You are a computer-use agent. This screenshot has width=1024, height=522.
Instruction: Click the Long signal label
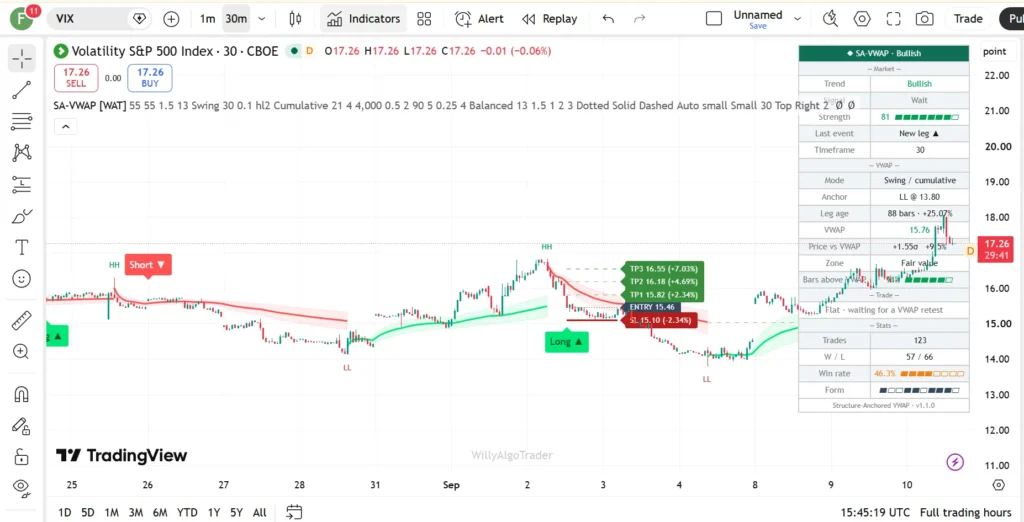[x=567, y=342]
